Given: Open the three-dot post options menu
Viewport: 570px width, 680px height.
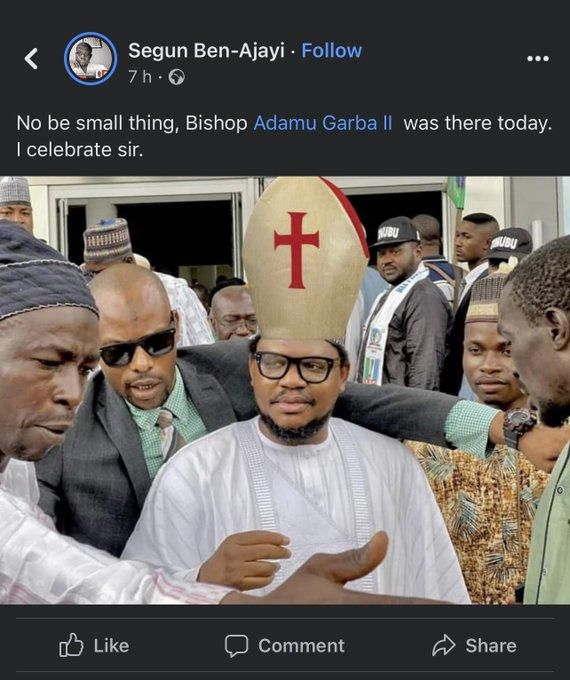Looking at the screenshot, I should point(538,59).
